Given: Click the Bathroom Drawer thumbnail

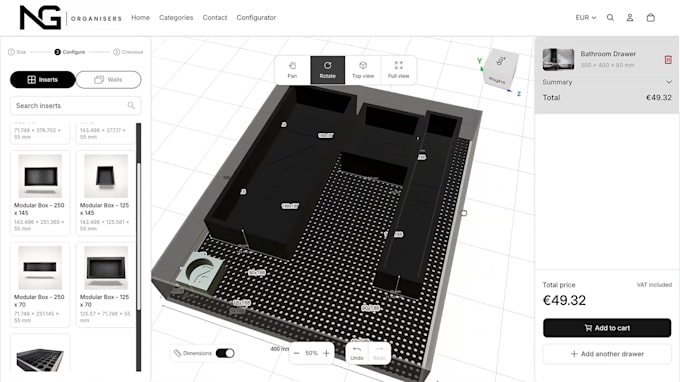Looking at the screenshot, I should (x=558, y=59).
